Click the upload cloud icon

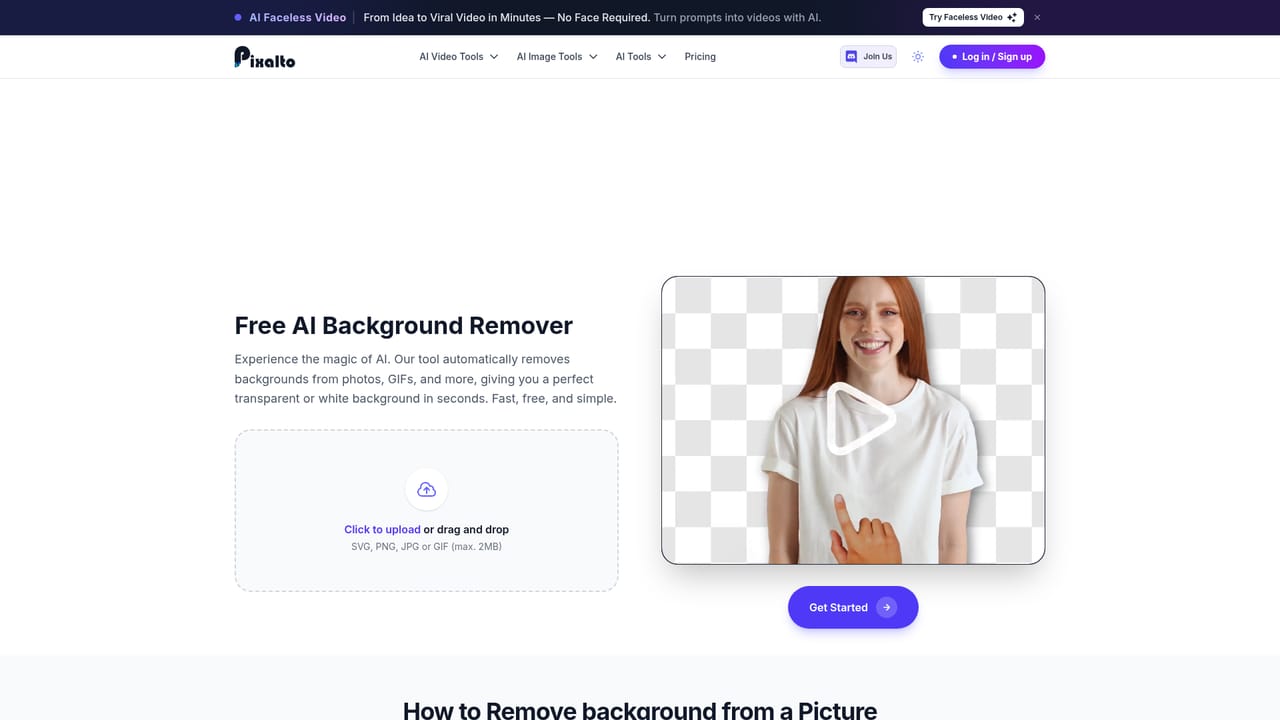point(426,490)
